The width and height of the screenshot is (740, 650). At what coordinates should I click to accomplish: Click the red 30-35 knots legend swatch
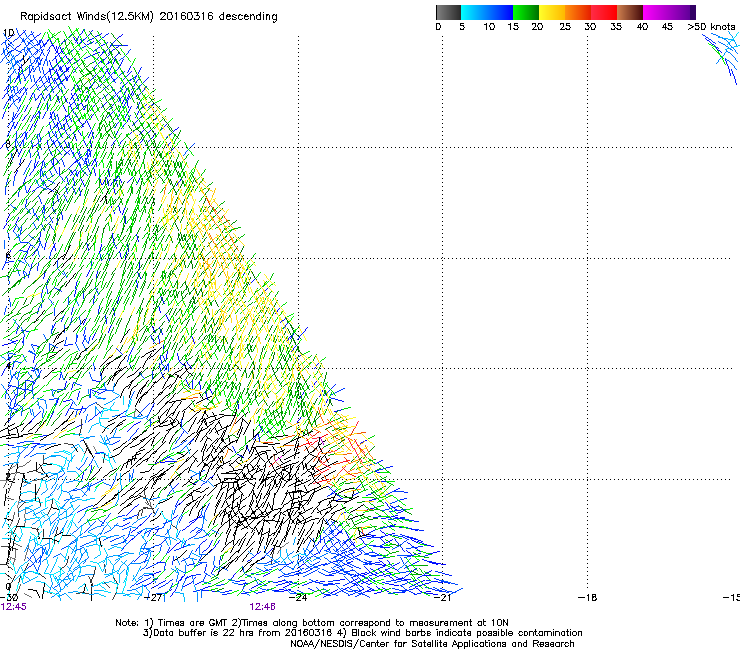(x=604, y=12)
